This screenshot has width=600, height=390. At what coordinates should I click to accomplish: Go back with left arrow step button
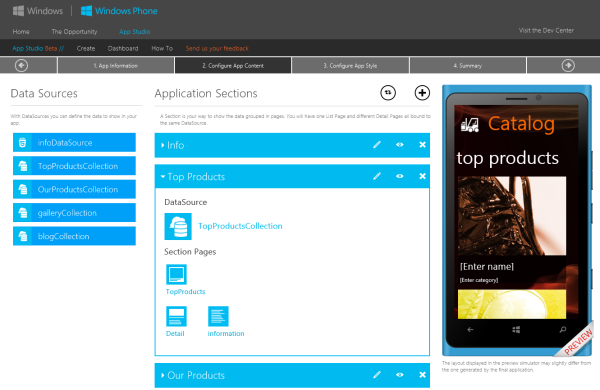tap(21, 65)
